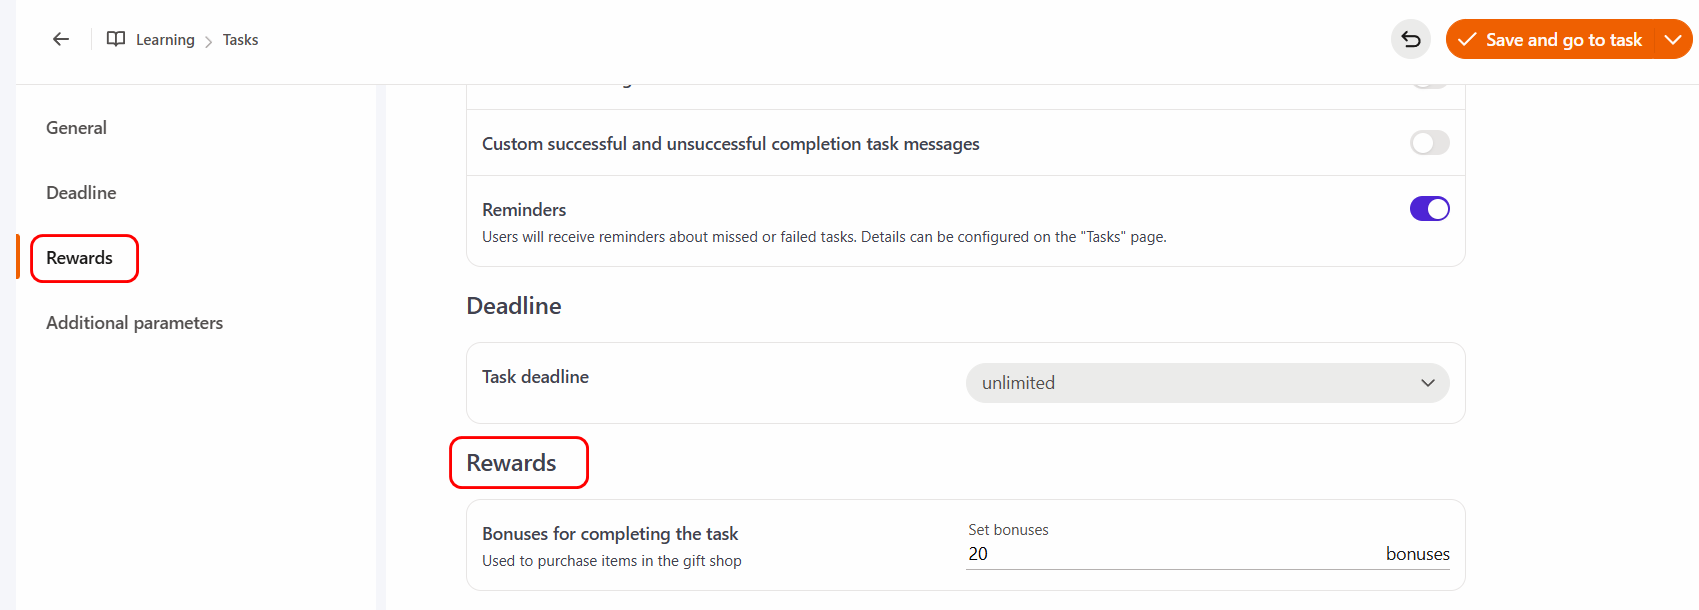Expand the Save button options arrow
This screenshot has height=610, width=1699.
point(1673,39)
